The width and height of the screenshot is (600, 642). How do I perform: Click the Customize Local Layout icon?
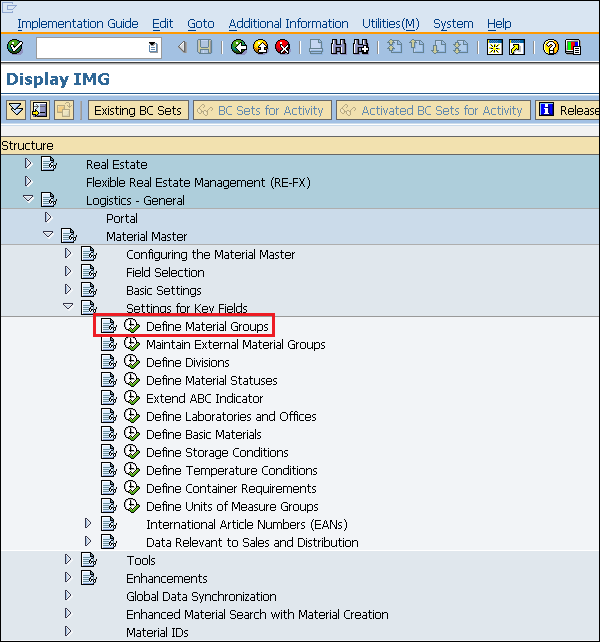click(x=573, y=47)
